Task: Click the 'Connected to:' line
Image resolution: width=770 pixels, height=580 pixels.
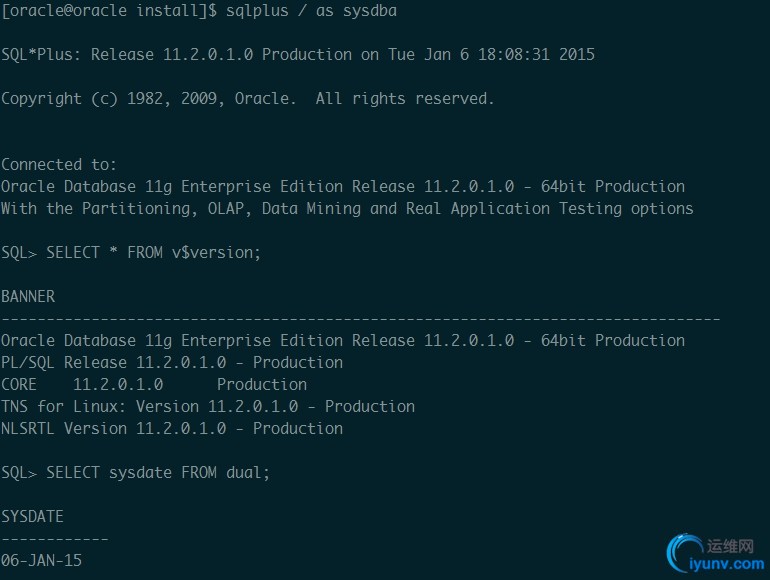Action: tap(59, 165)
